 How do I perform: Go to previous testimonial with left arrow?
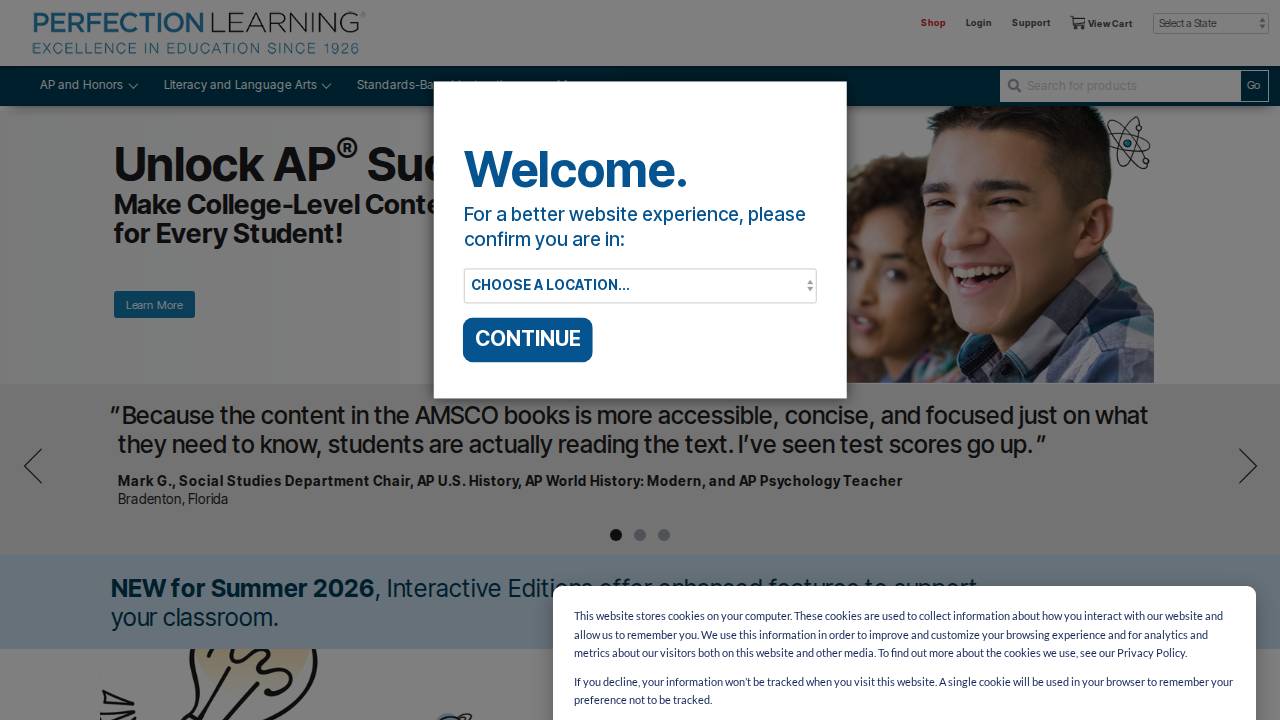(x=33, y=466)
